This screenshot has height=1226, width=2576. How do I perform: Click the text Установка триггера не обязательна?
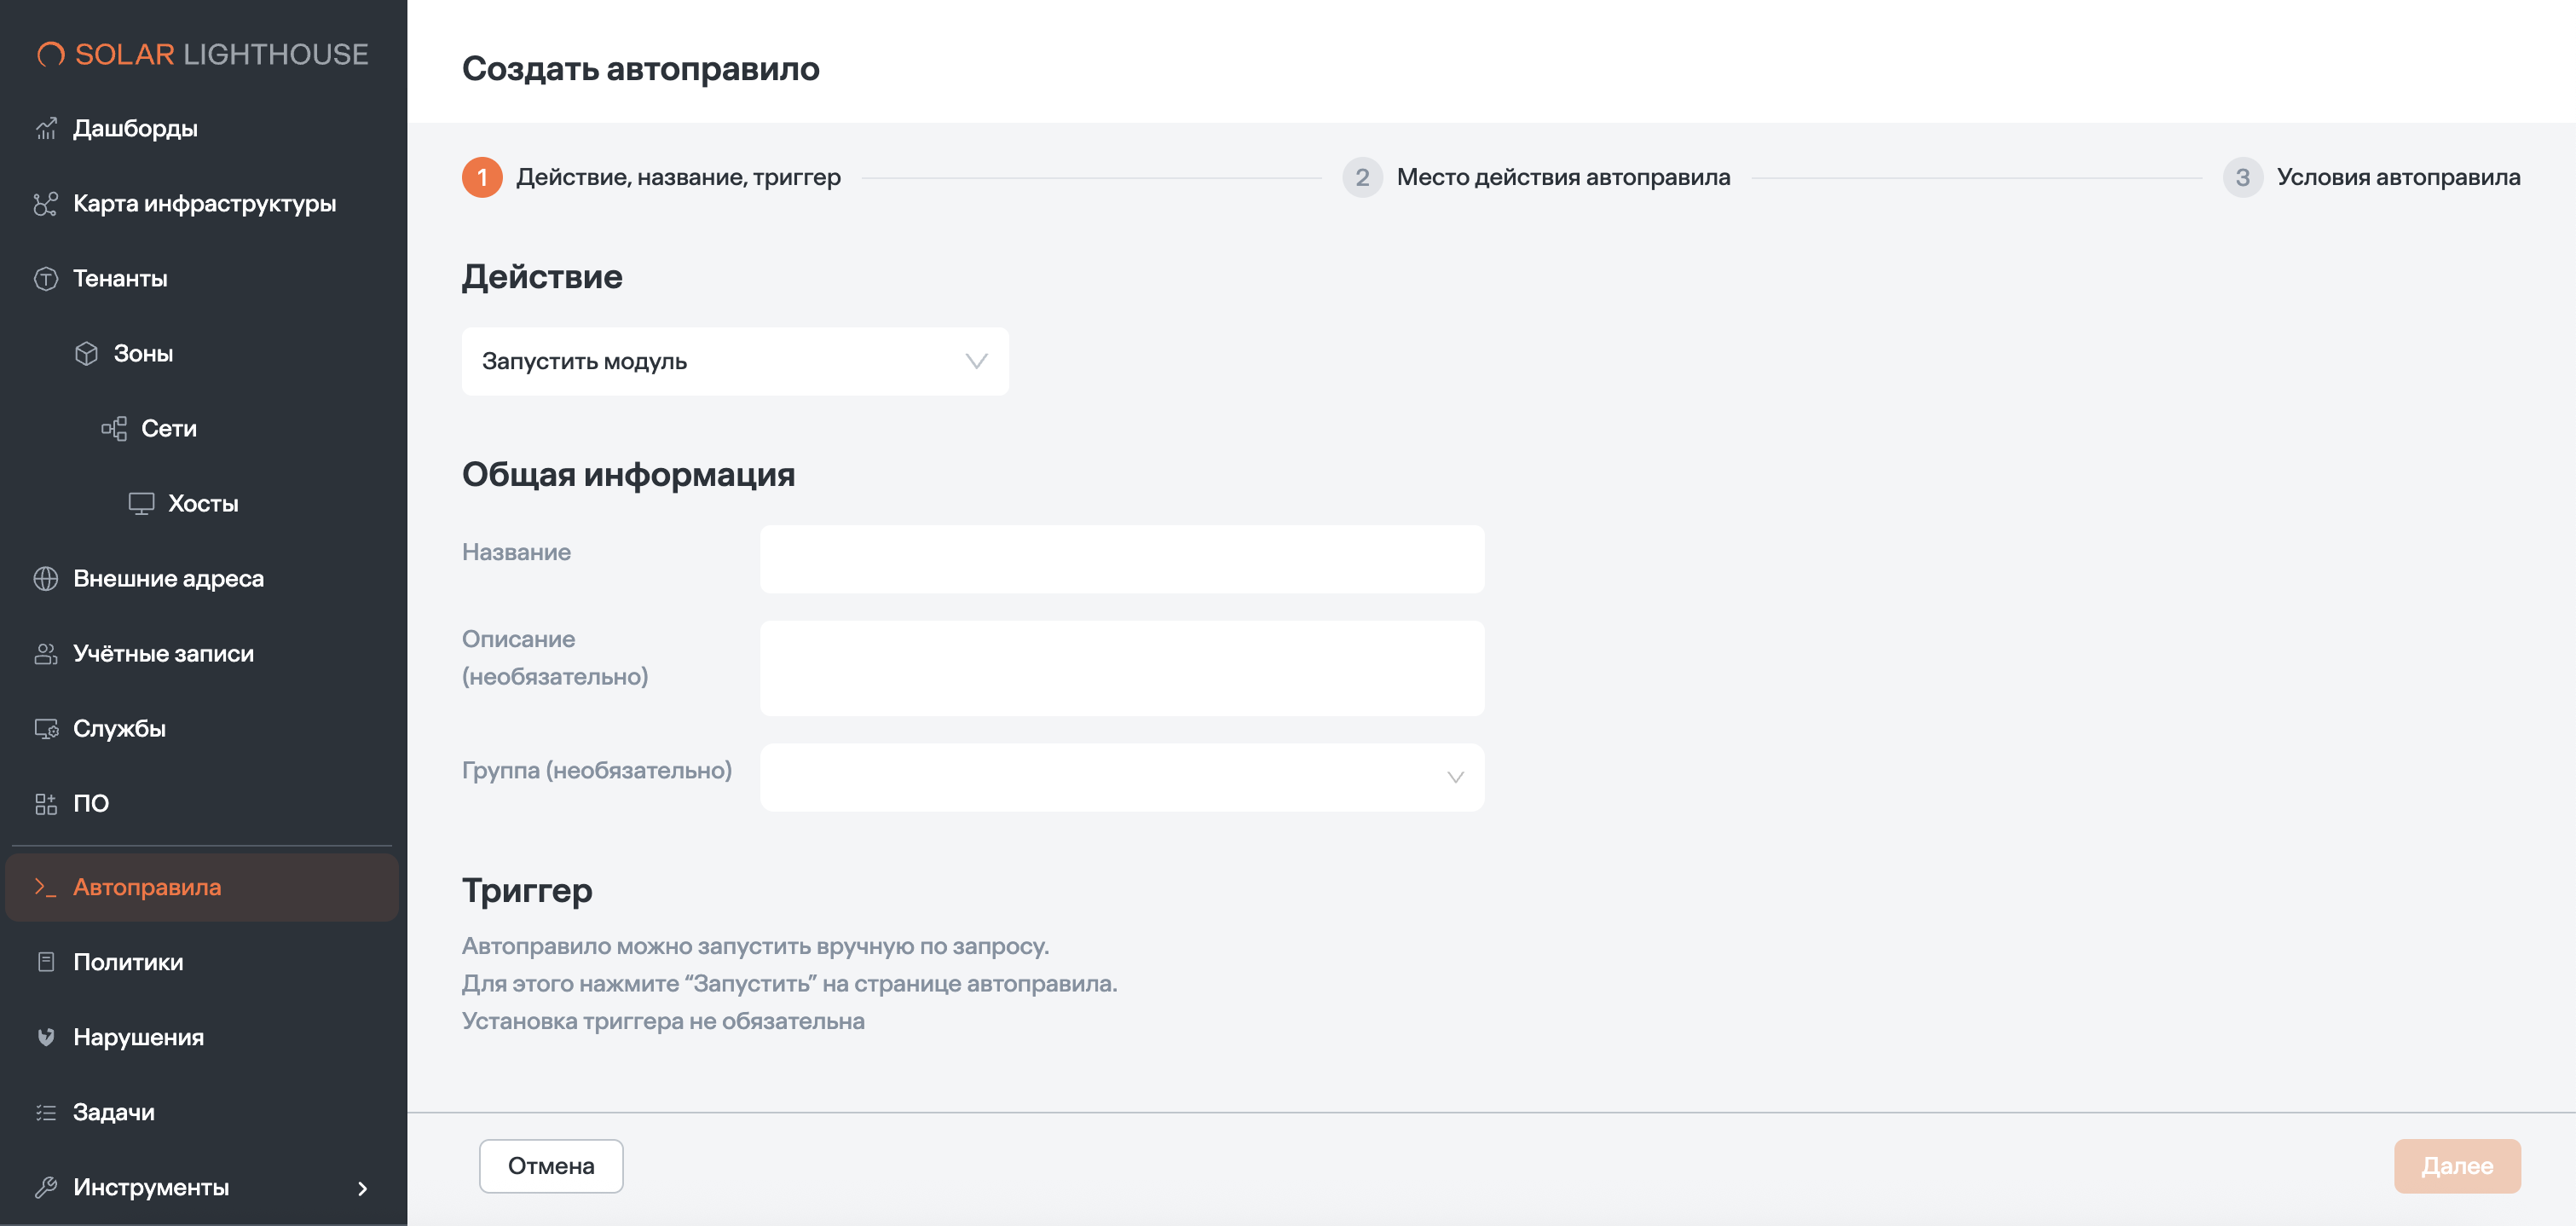(663, 1021)
